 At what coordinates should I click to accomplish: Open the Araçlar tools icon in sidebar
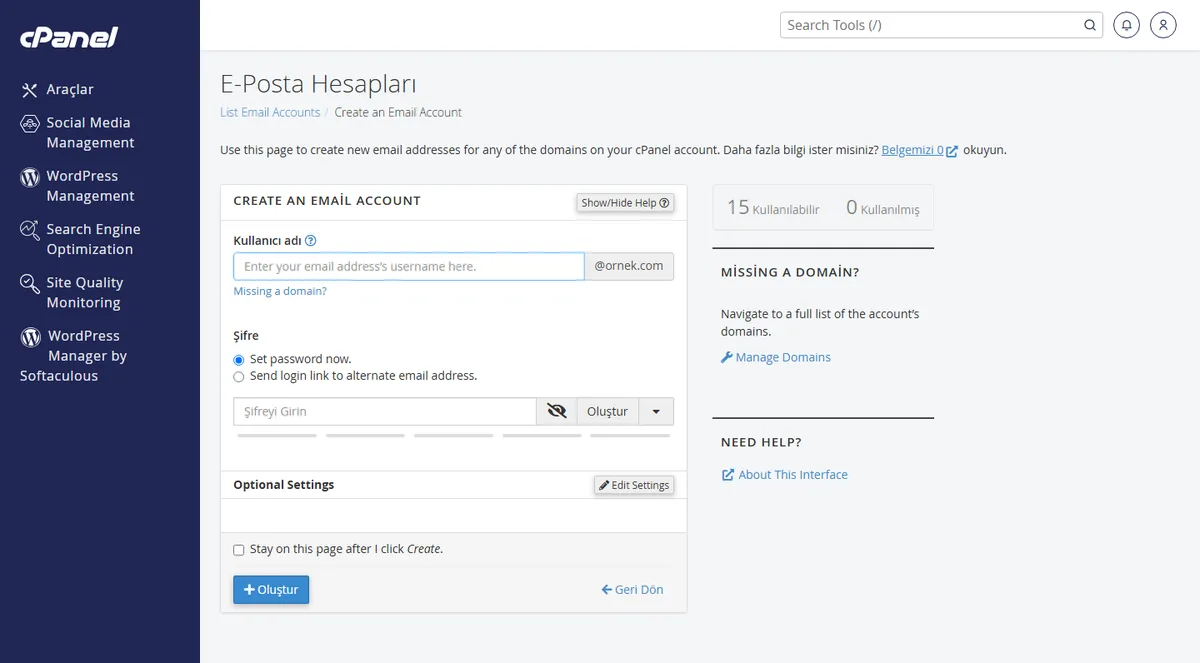[x=29, y=90]
